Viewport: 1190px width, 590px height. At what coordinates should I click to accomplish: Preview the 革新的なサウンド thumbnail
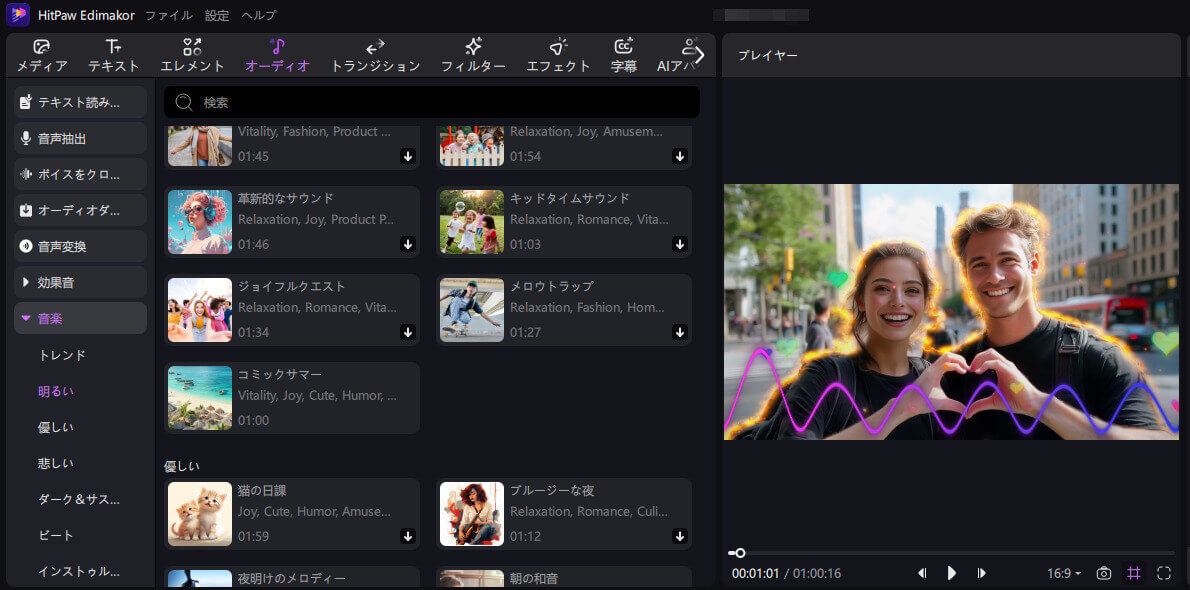tap(200, 222)
